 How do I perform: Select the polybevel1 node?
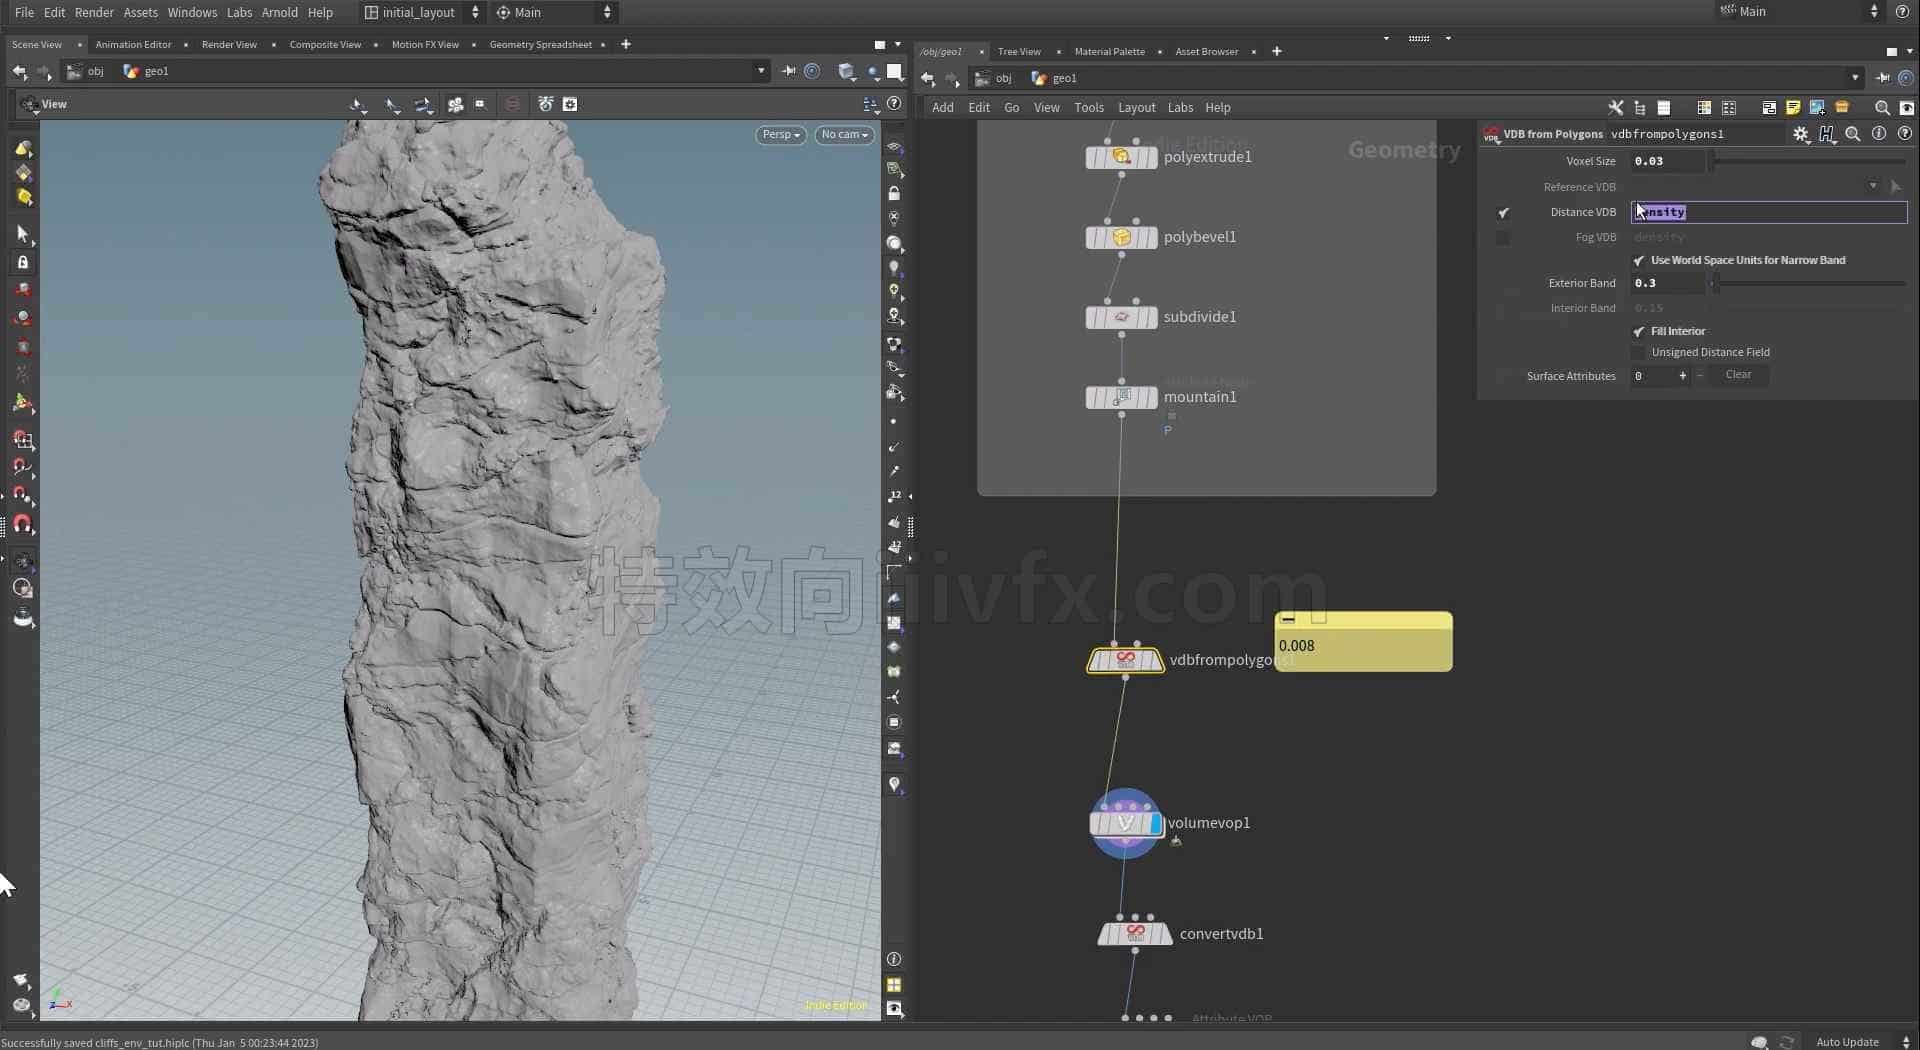[x=1121, y=237]
